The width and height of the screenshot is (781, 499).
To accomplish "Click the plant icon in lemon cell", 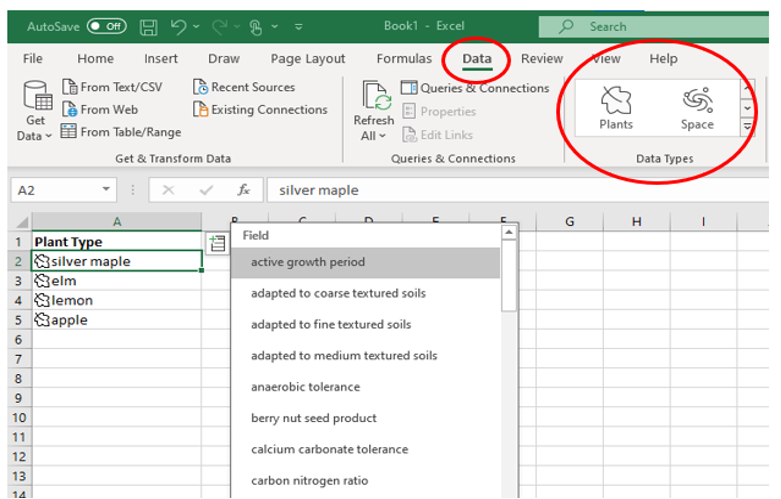I will pyautogui.click(x=42, y=300).
